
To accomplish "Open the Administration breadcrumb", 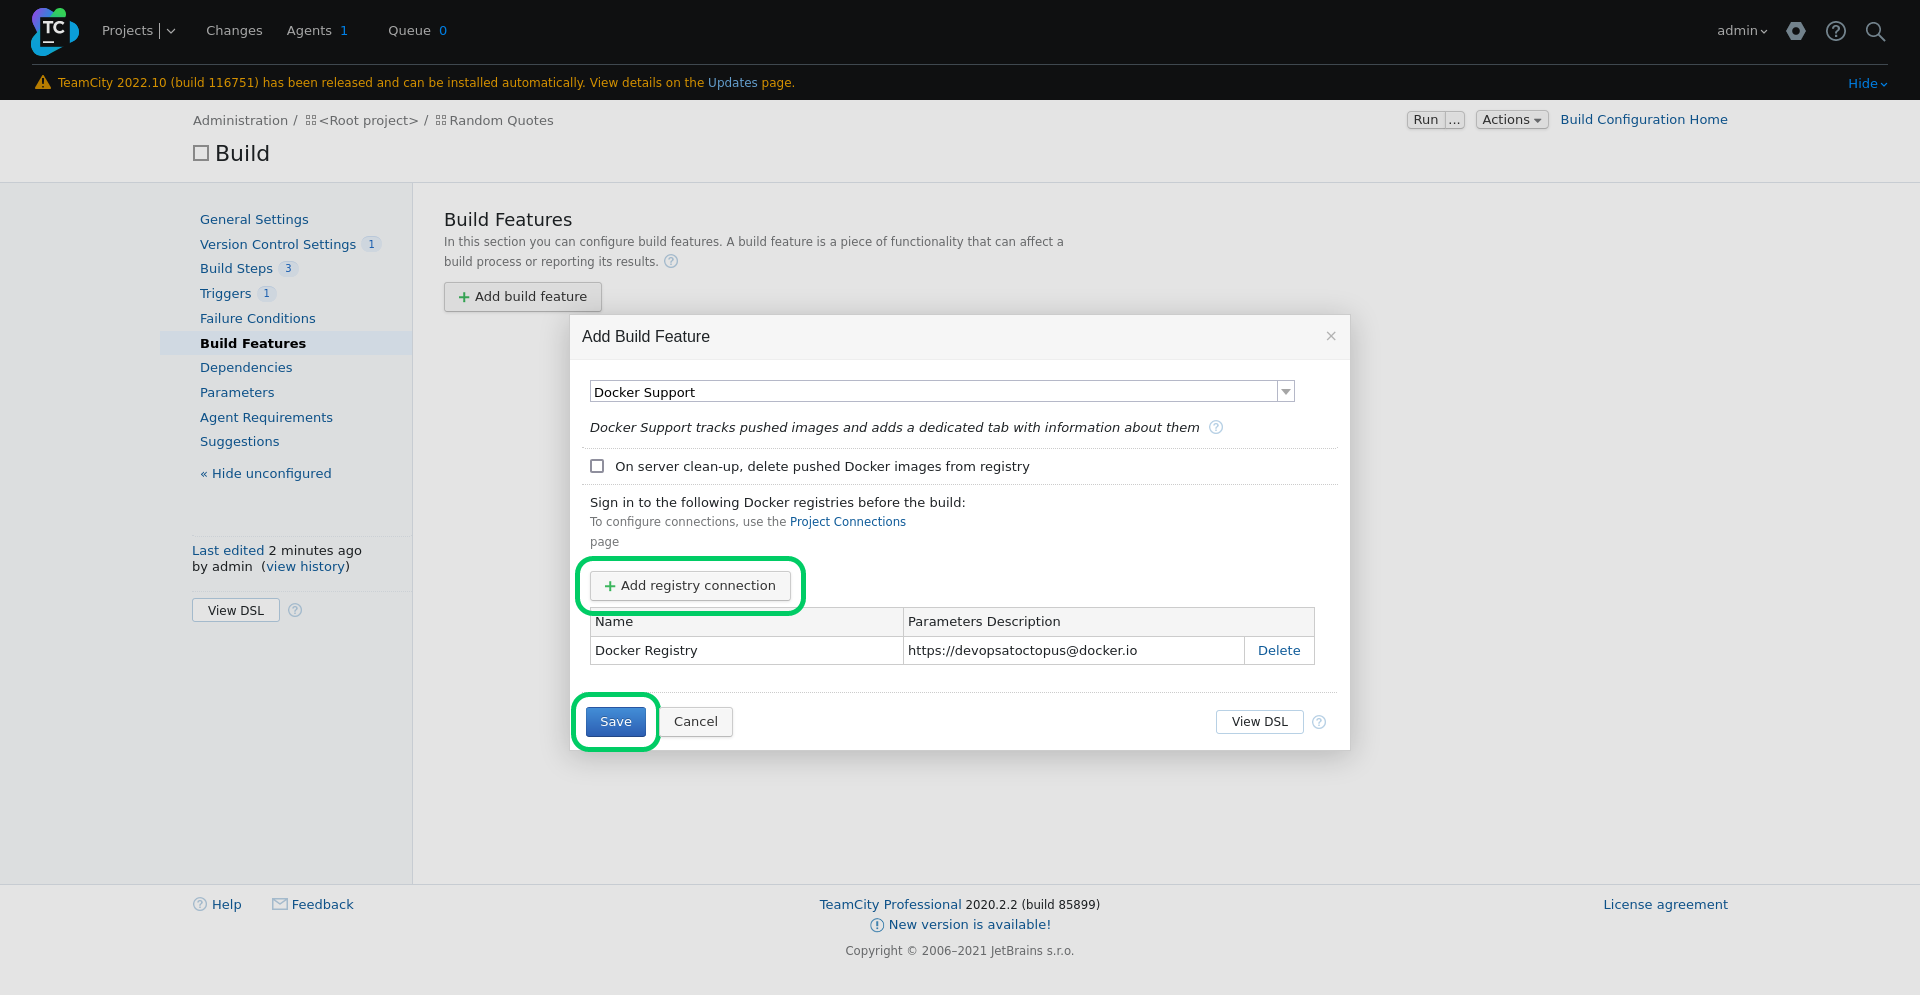I will (240, 120).
